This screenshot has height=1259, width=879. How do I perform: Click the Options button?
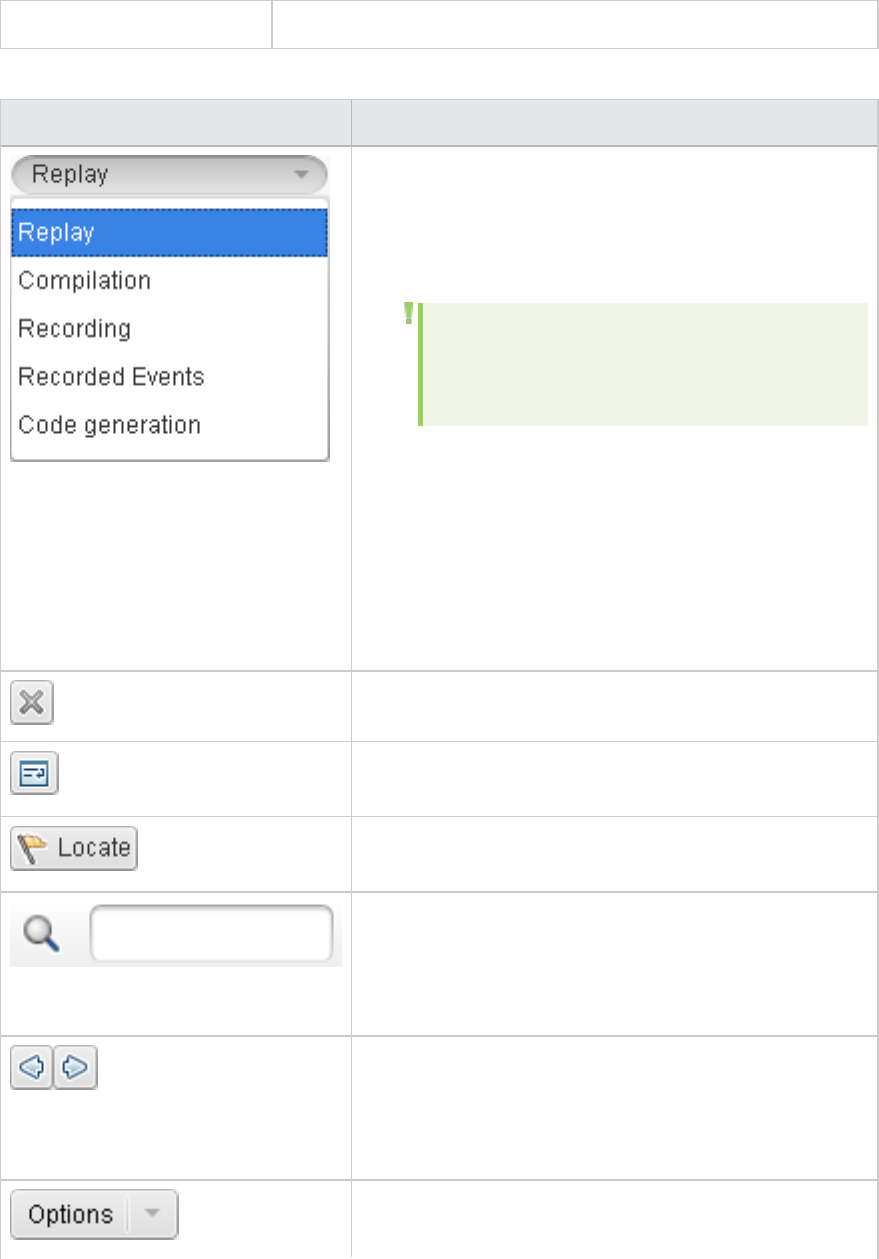[70, 1215]
